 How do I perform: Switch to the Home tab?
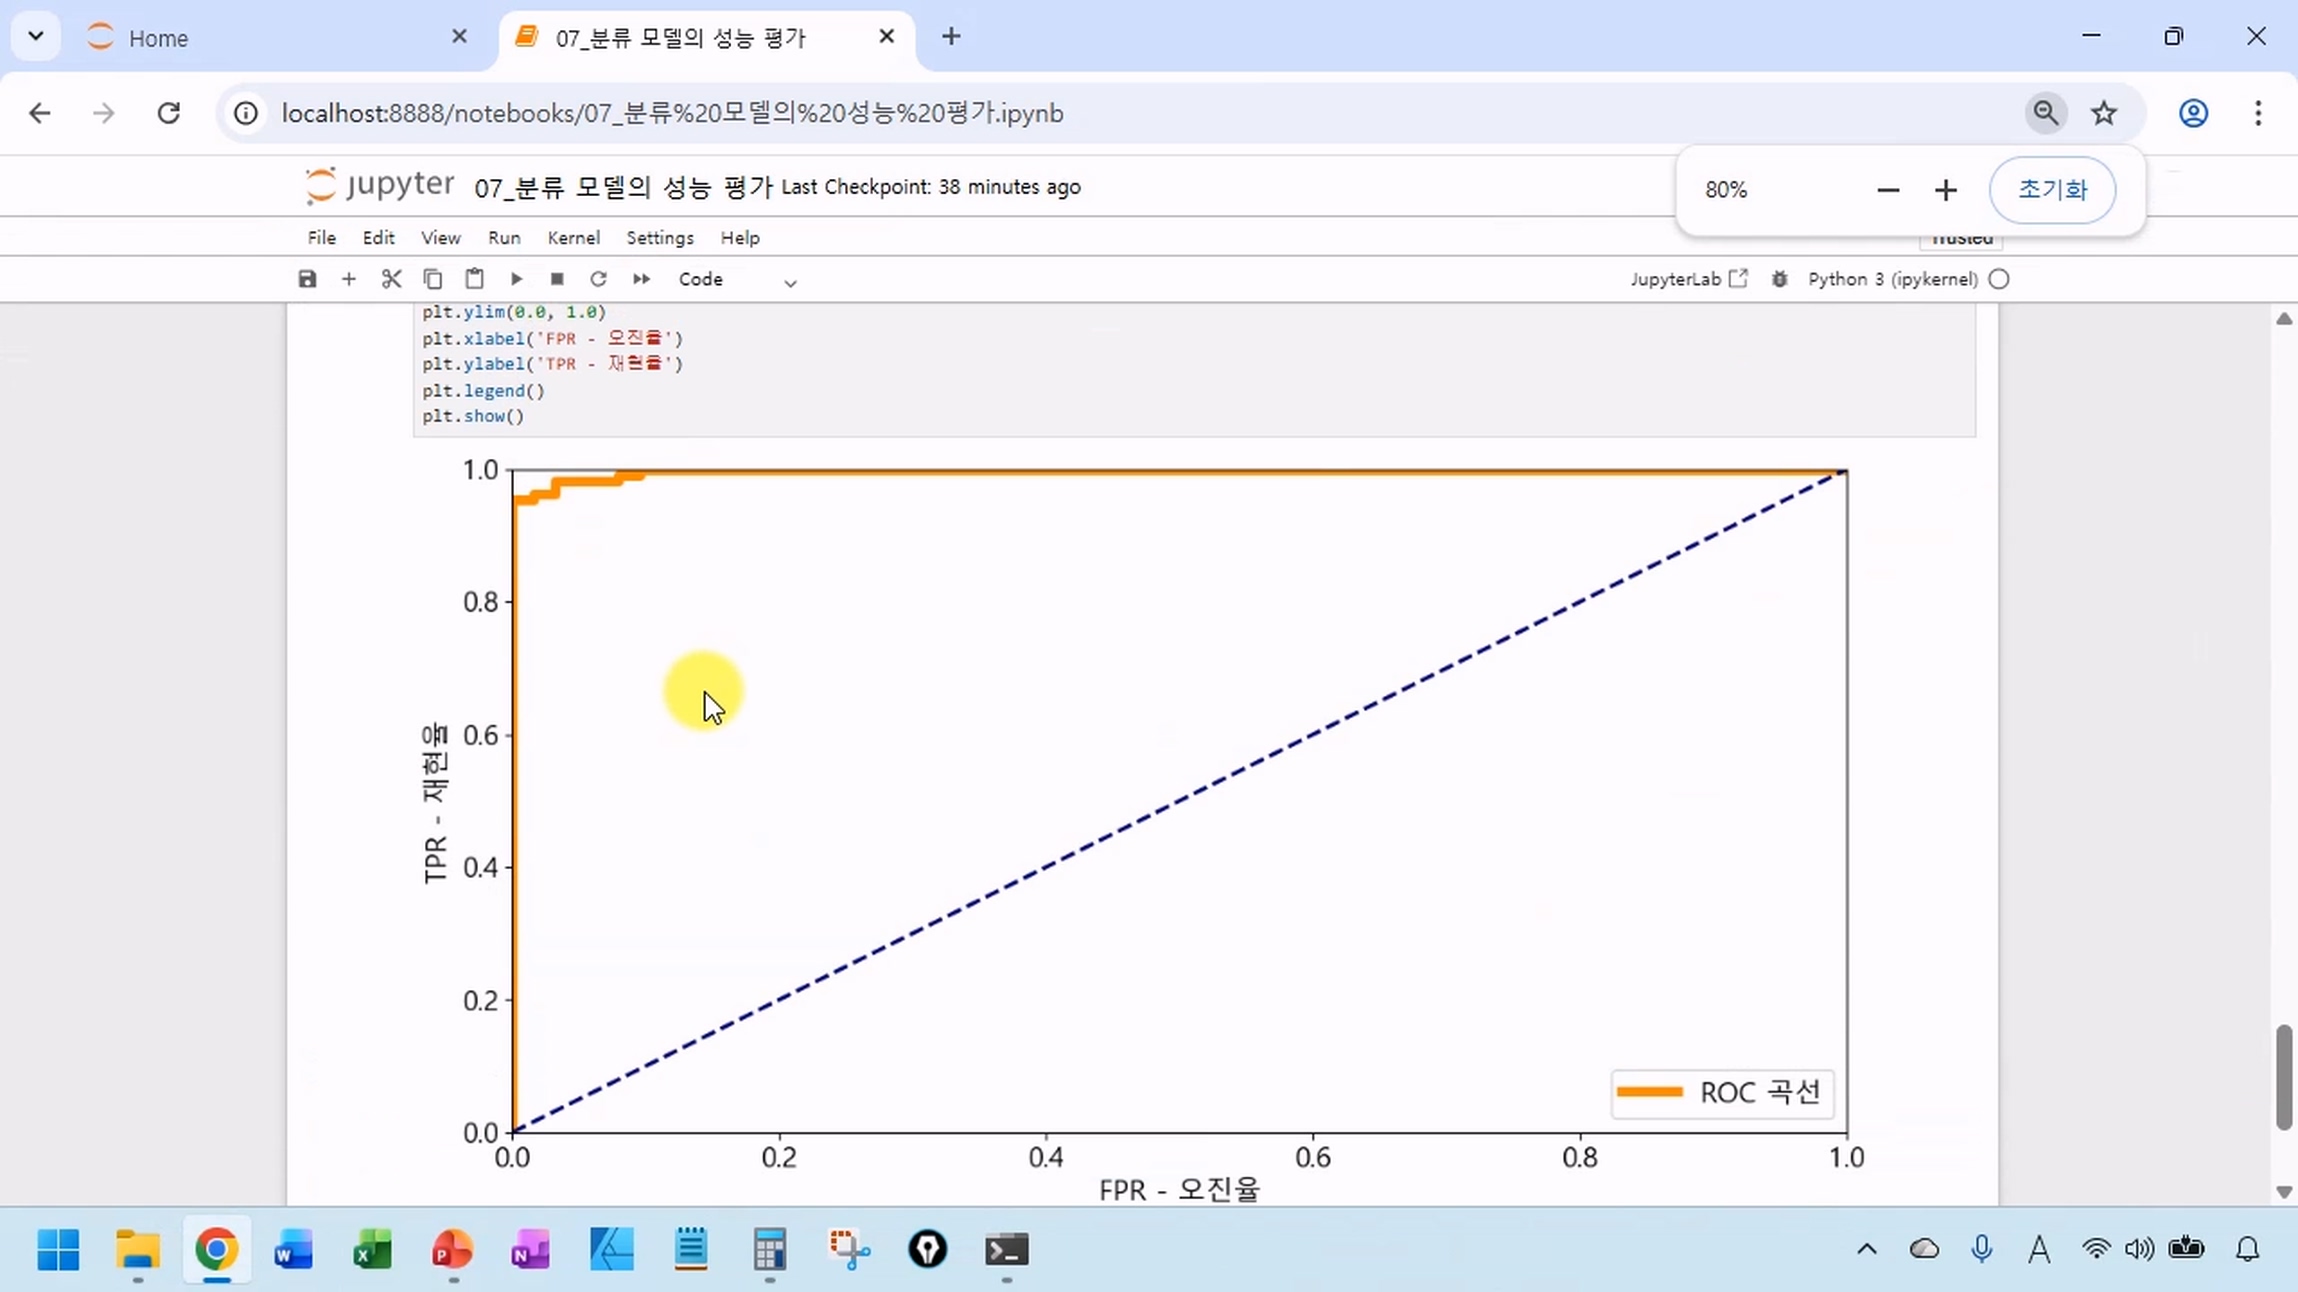click(158, 38)
